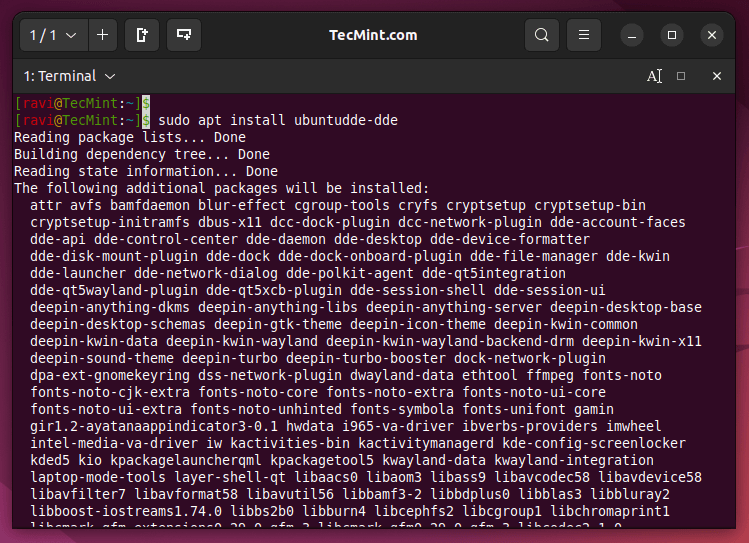
Task: Click package name 'deepin-gtk-theme'
Action: pos(278,324)
